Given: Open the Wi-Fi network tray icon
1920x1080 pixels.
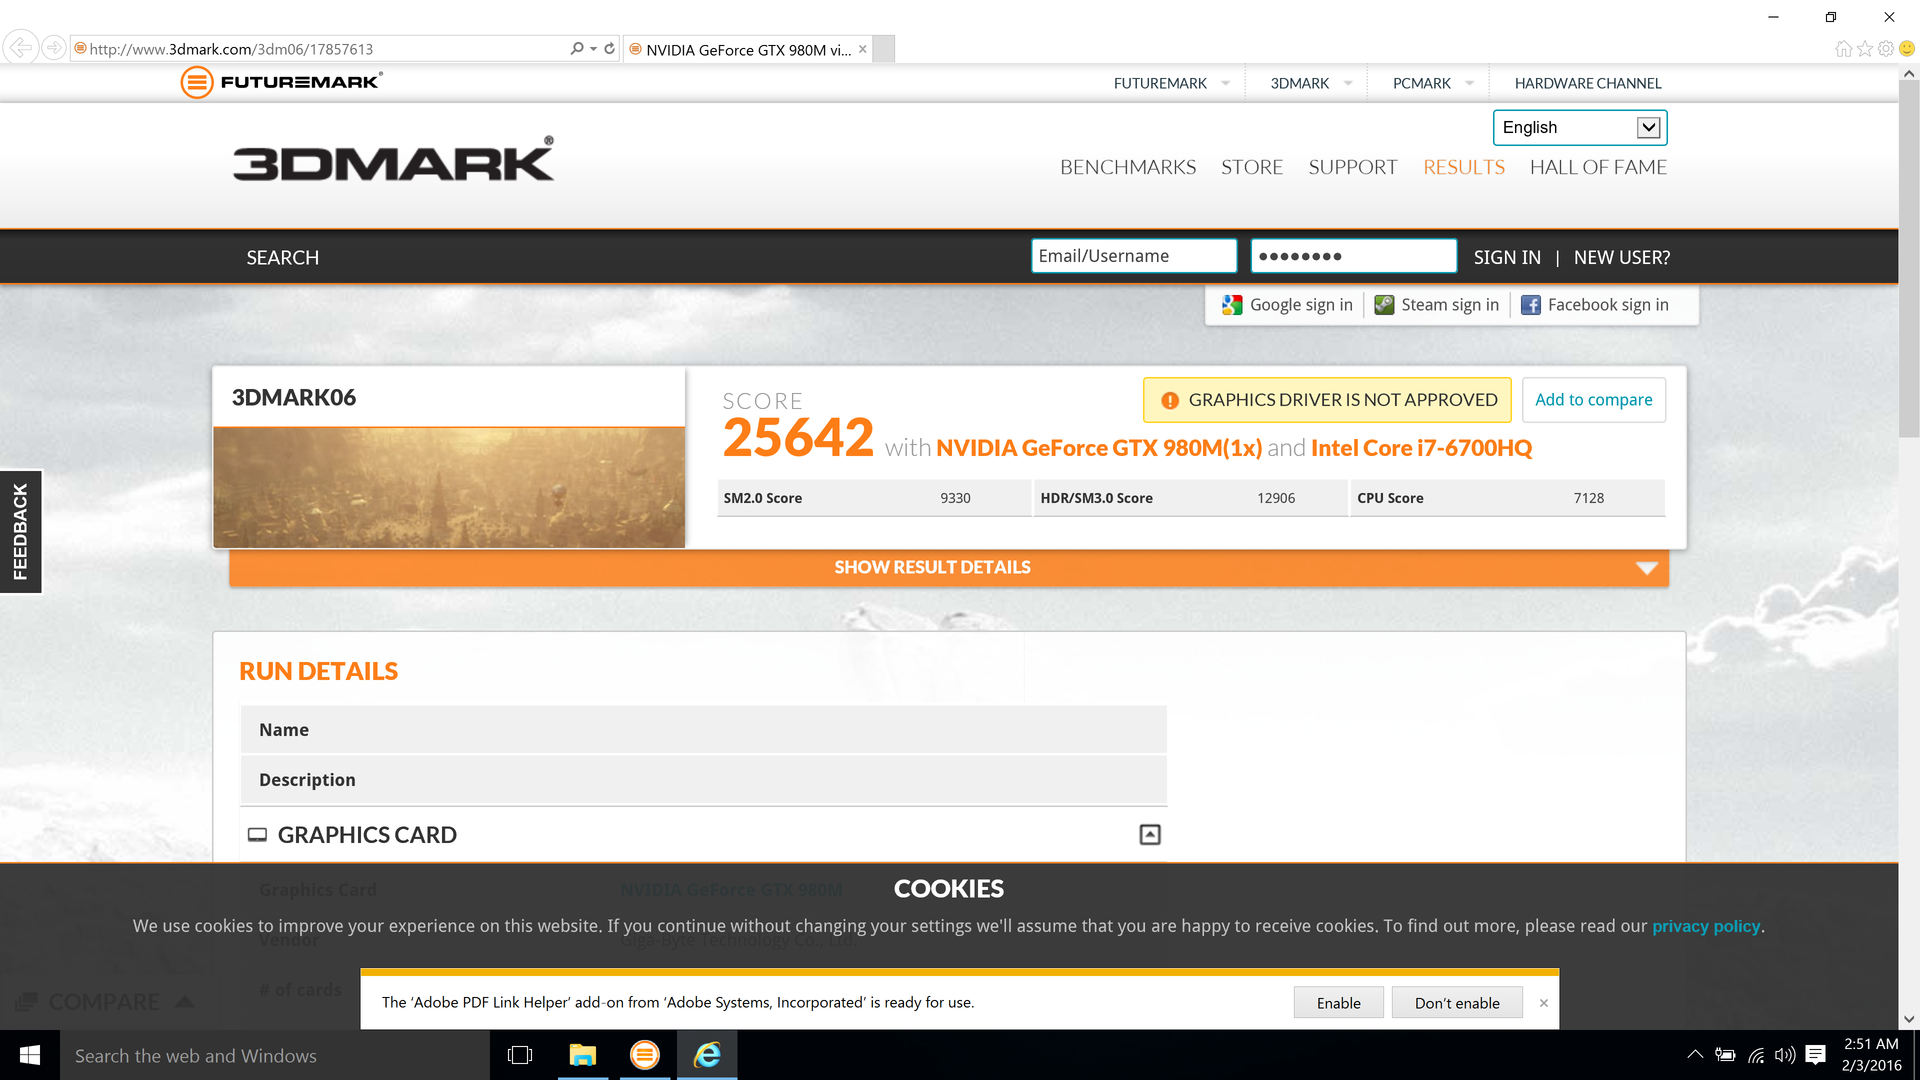Looking at the screenshot, I should click(x=1756, y=1055).
